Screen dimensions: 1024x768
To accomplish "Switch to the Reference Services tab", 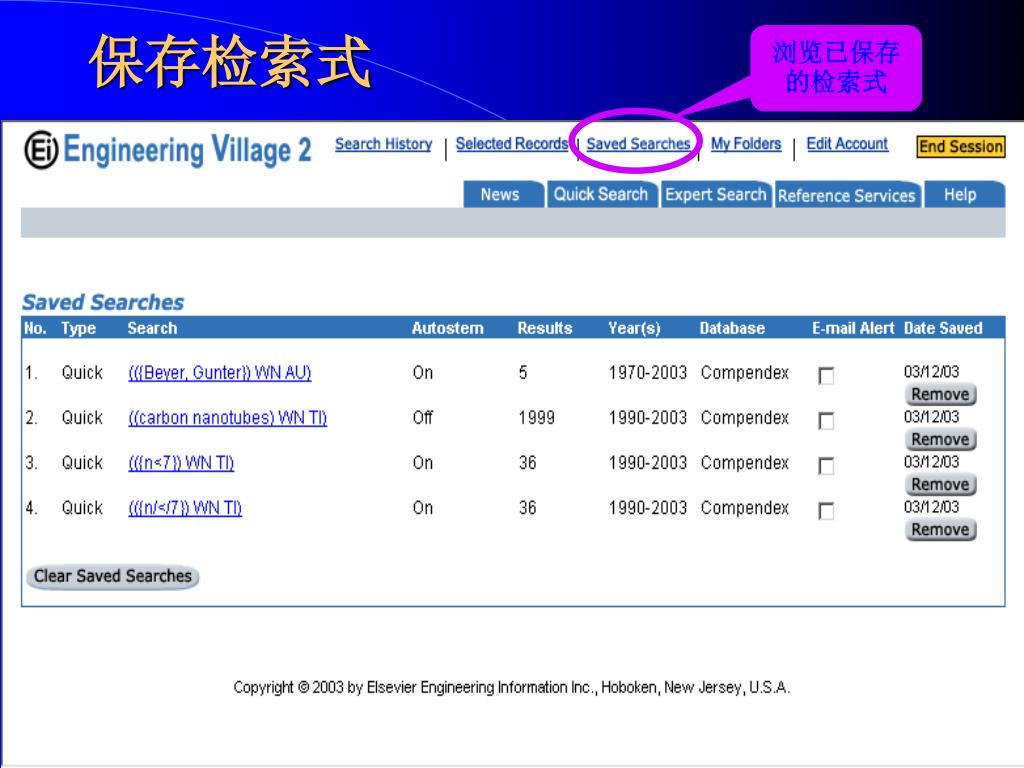I will click(x=848, y=195).
